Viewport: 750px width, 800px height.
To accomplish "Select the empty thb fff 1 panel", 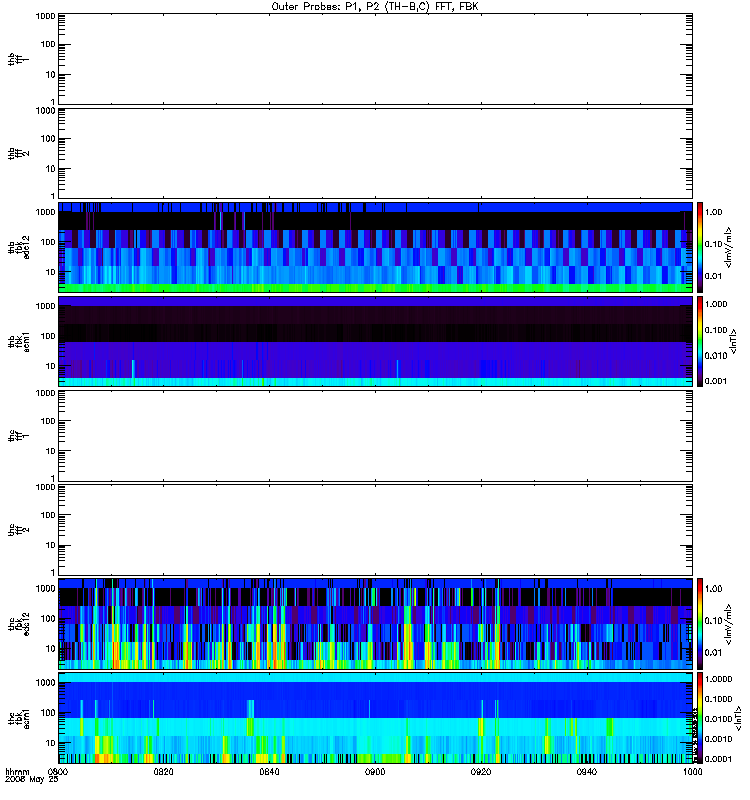I will coord(375,59).
